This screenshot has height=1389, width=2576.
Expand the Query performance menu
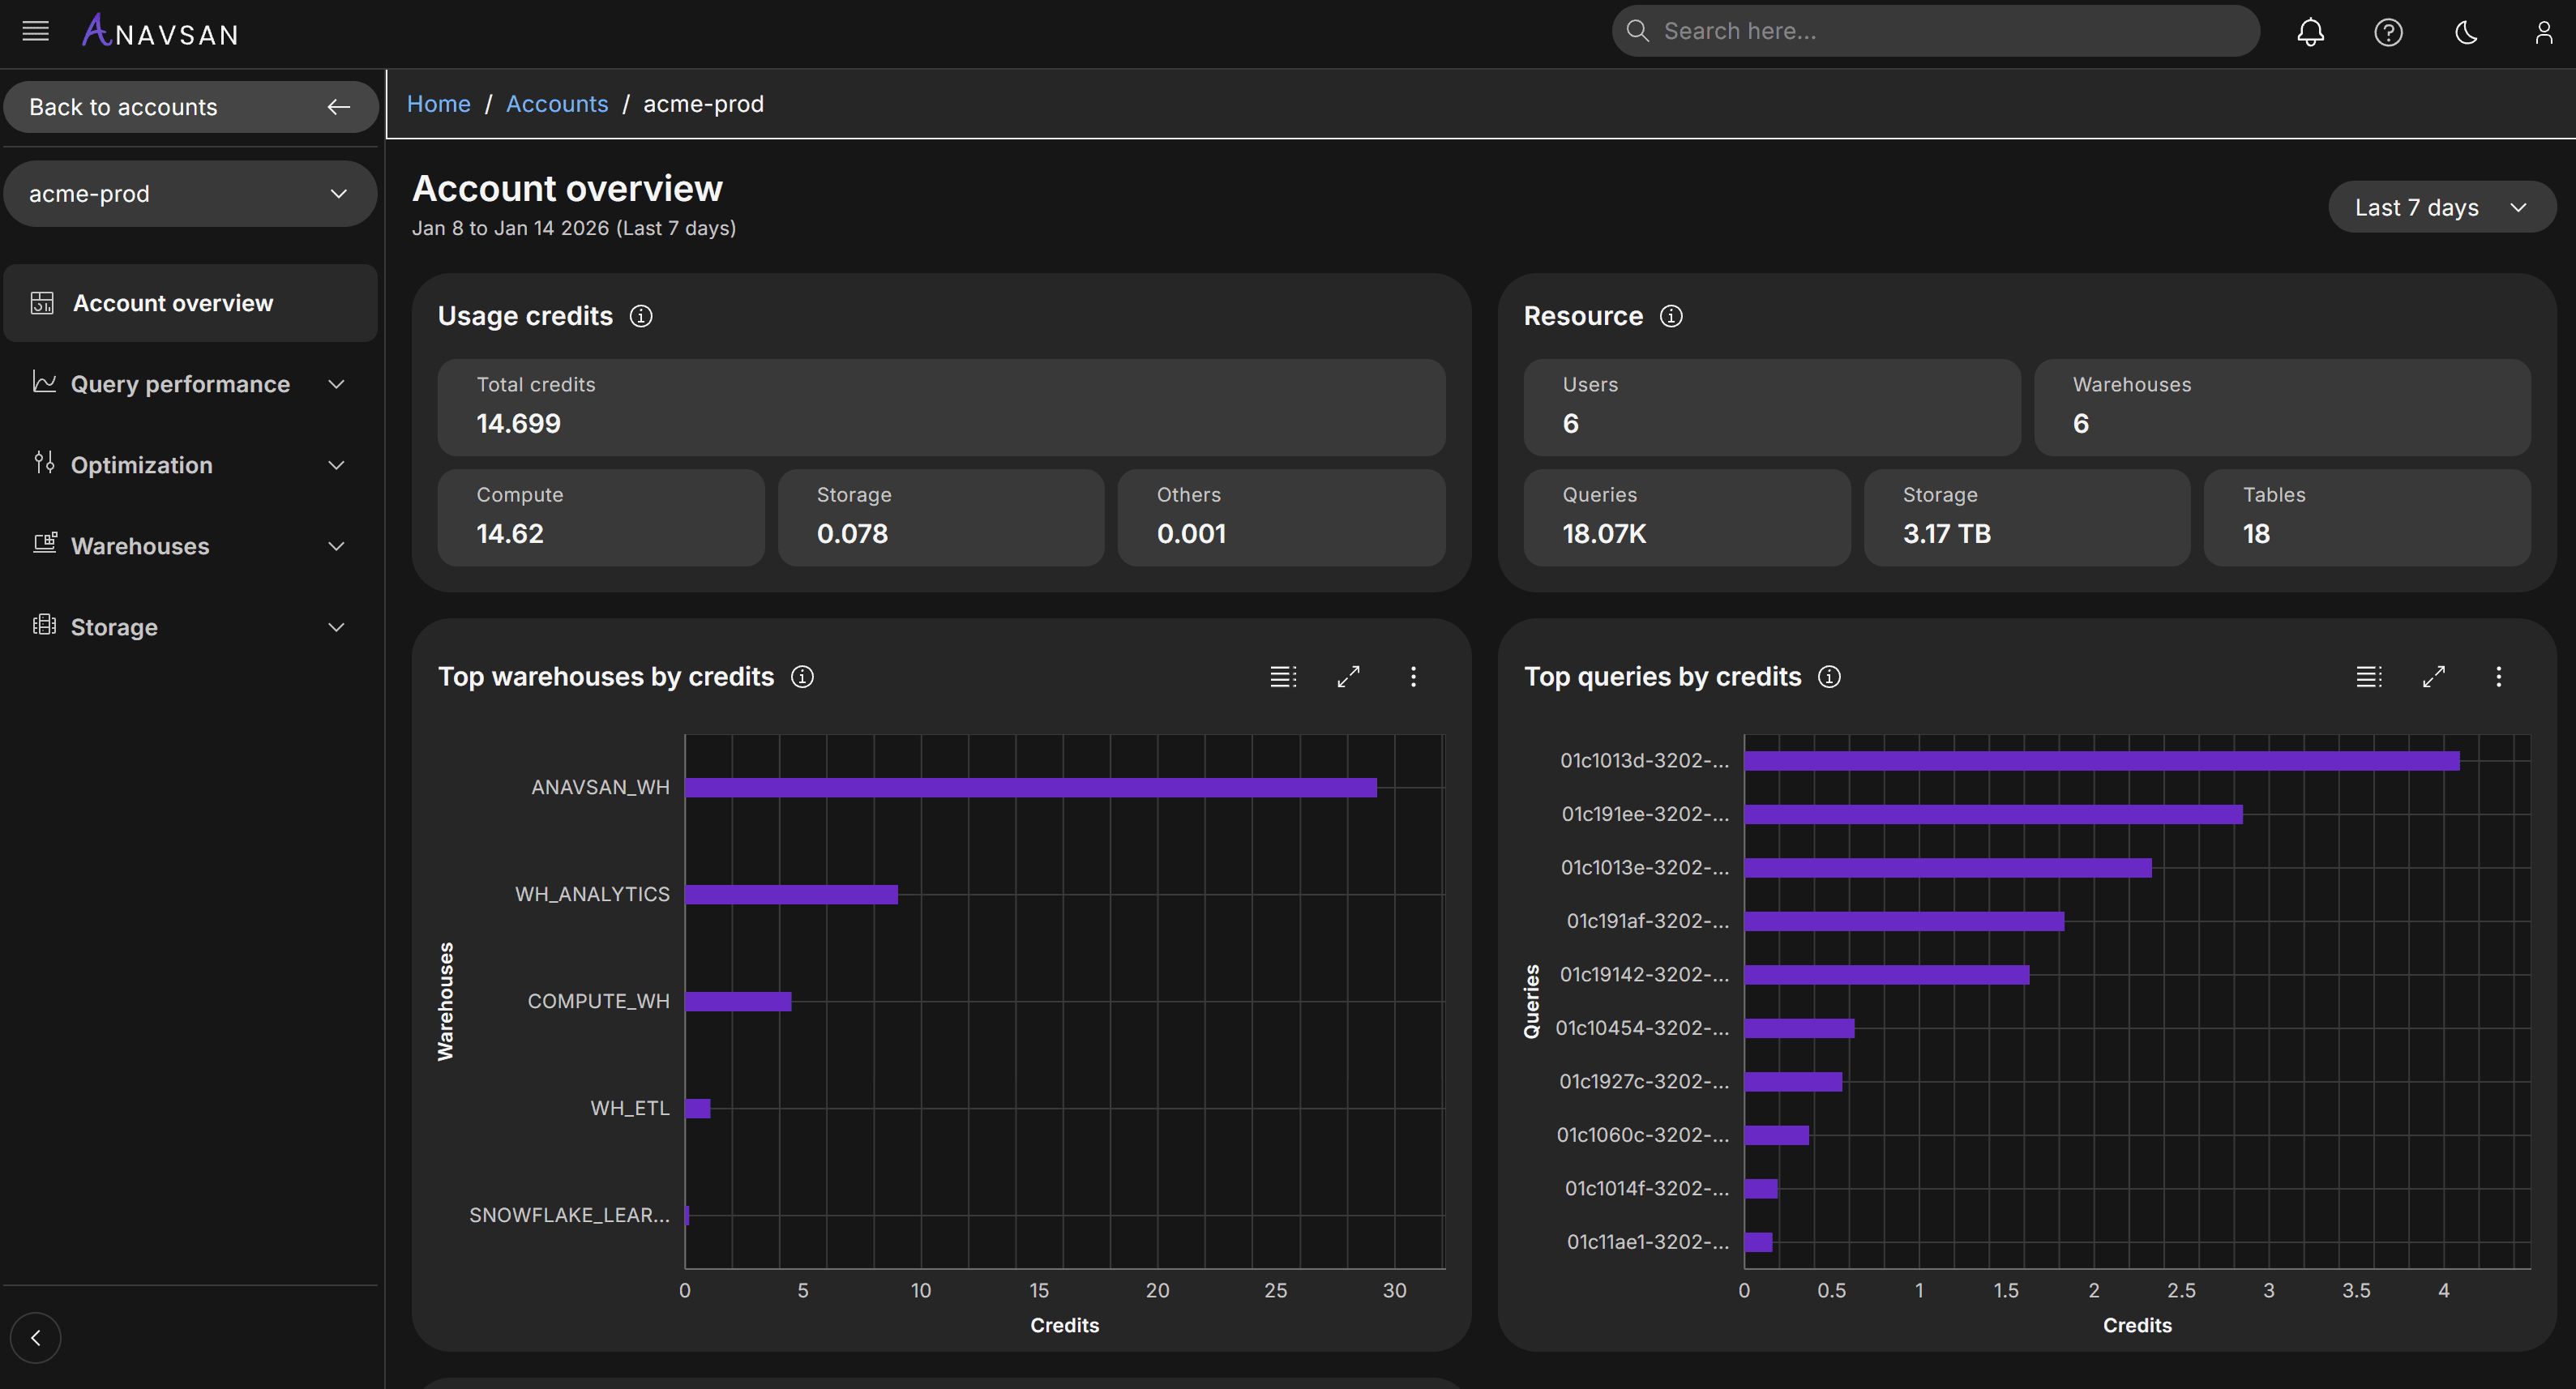coord(190,384)
